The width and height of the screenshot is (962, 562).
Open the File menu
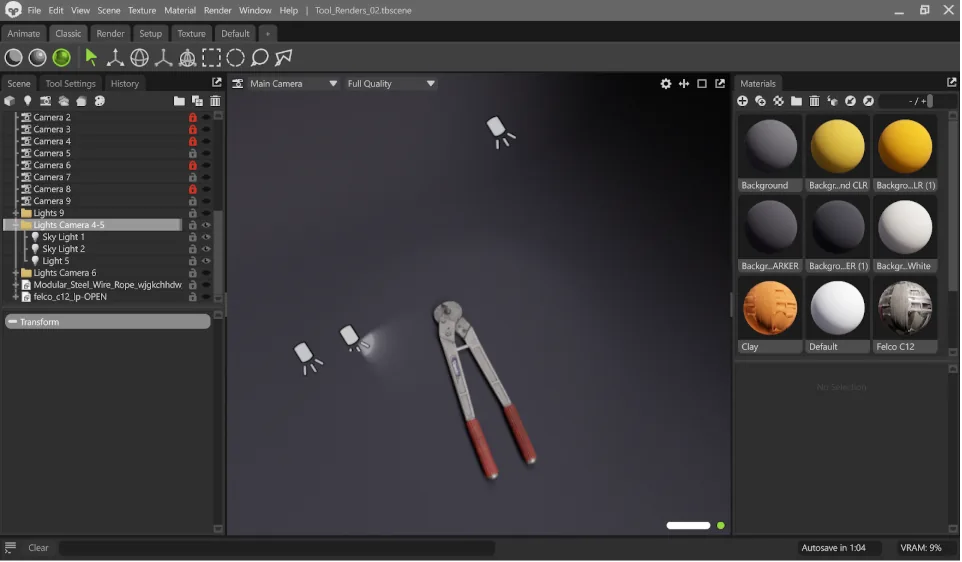[34, 10]
